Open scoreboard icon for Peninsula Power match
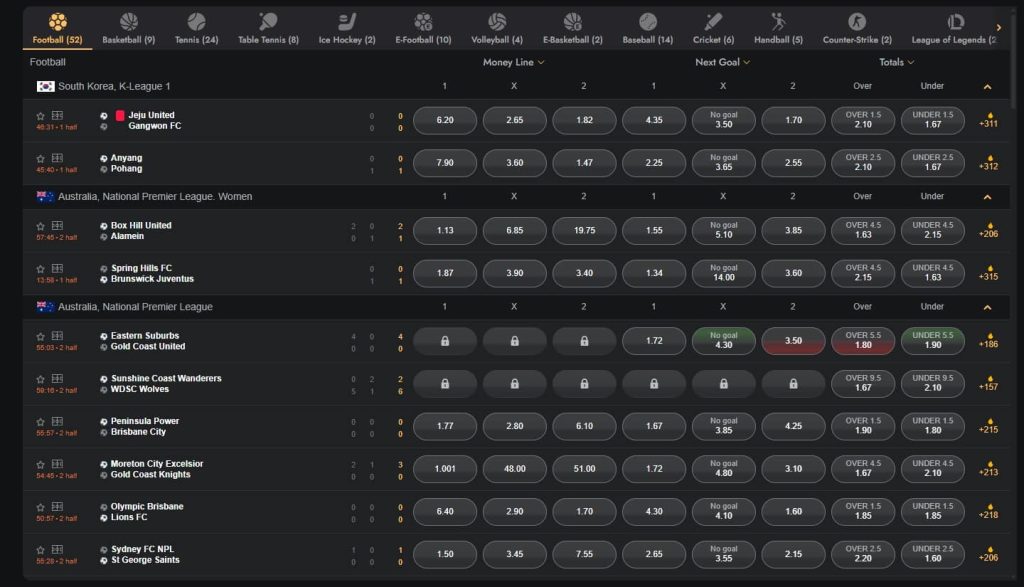1024x587 pixels. tap(57, 422)
